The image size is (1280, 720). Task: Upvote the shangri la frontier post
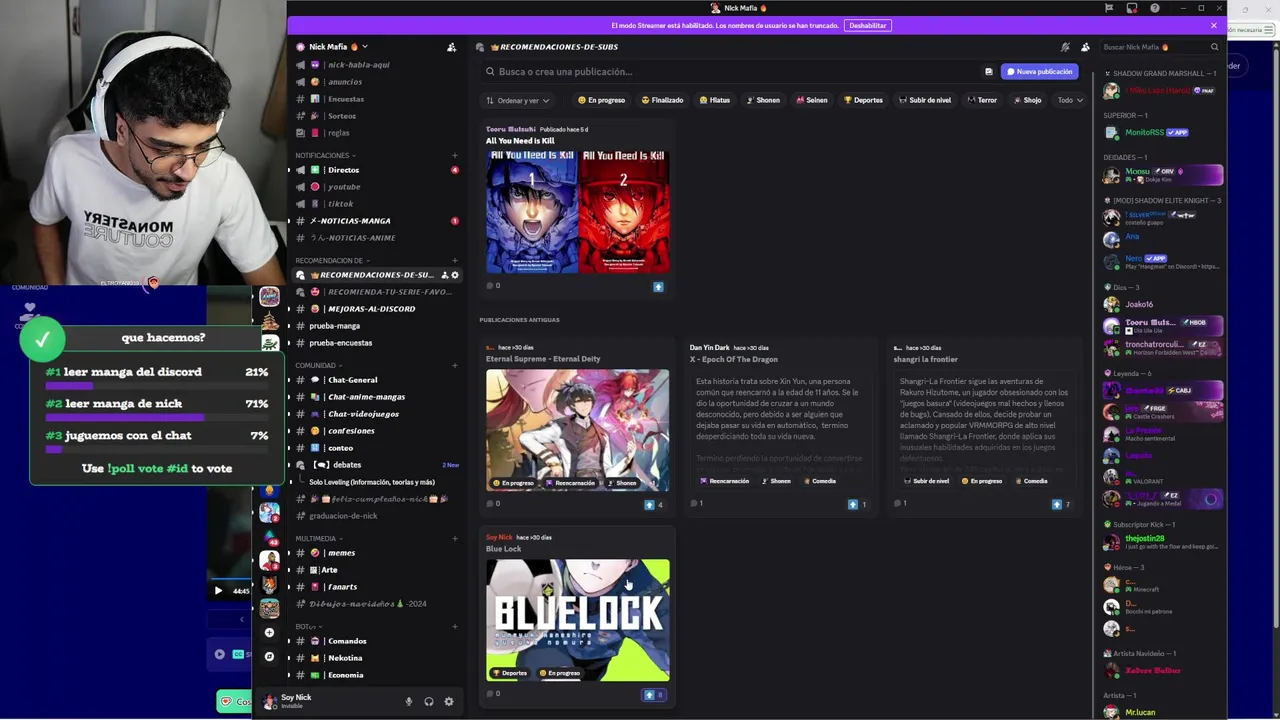click(1061, 504)
